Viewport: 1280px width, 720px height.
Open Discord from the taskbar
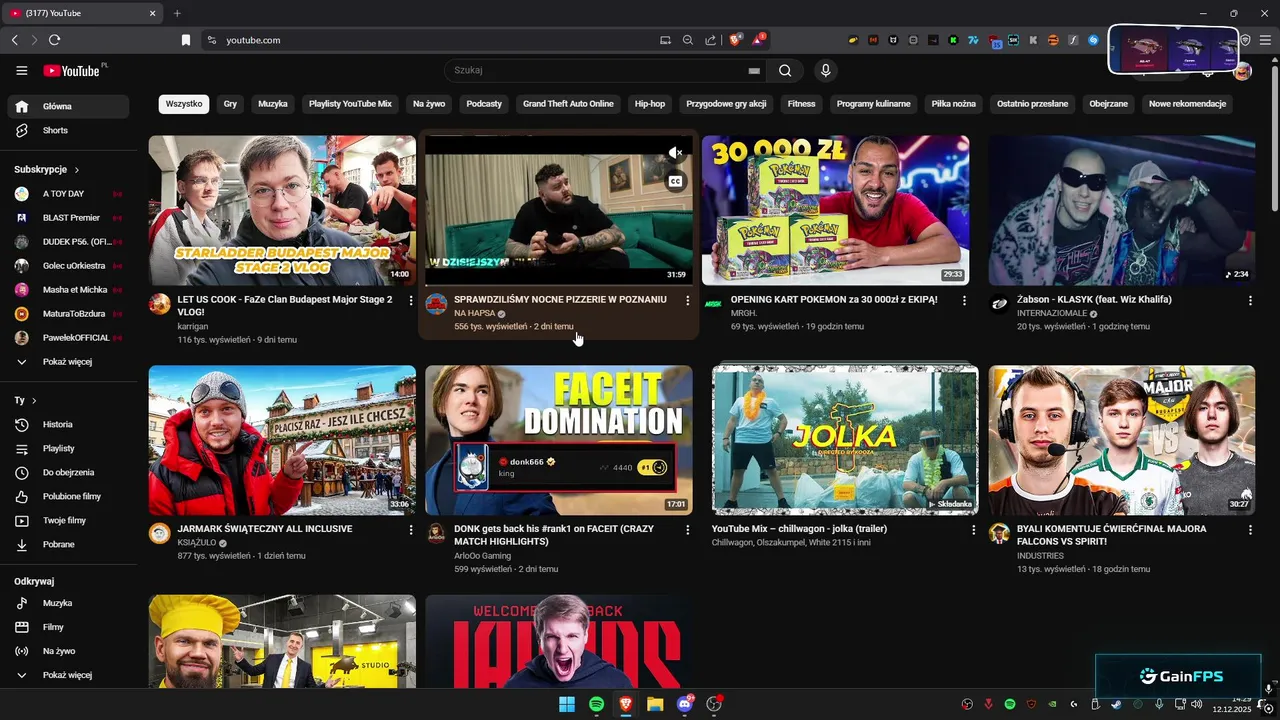[685, 704]
